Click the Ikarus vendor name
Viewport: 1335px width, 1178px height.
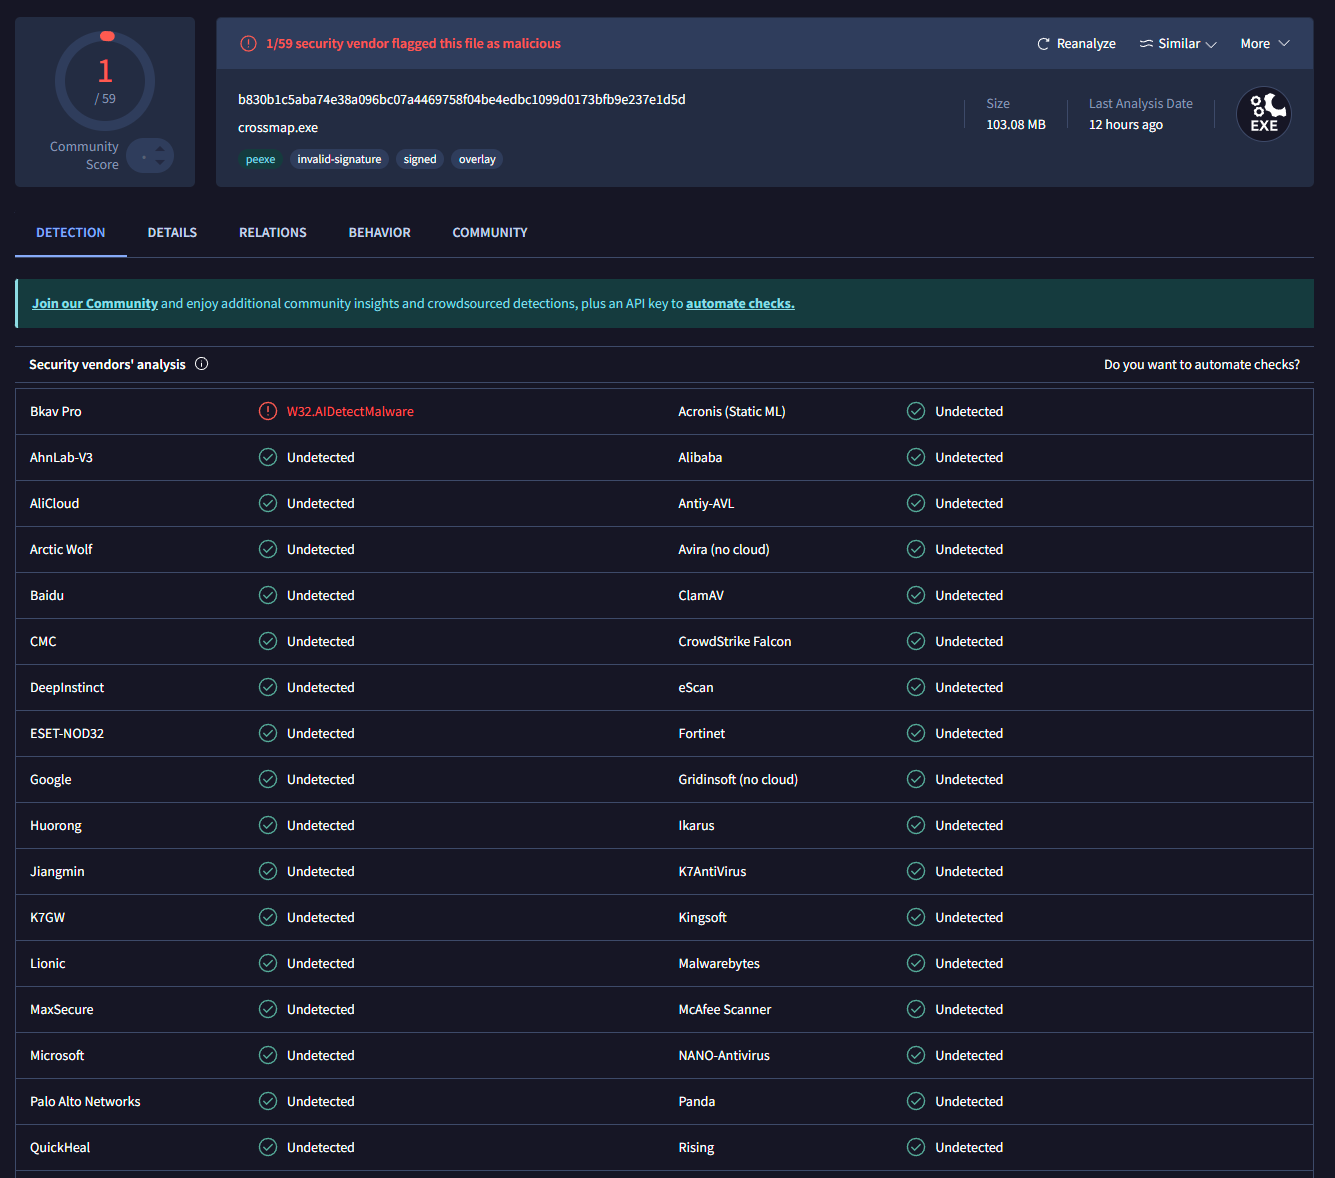coord(696,826)
